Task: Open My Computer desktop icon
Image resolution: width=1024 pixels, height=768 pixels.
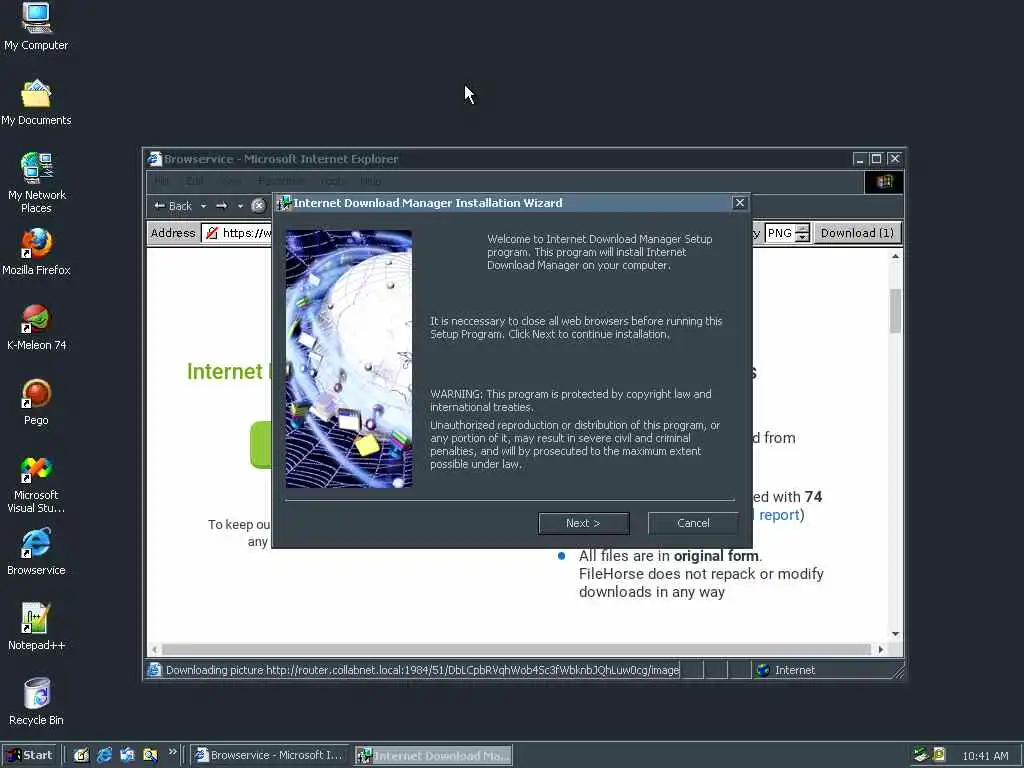Action: point(36,26)
